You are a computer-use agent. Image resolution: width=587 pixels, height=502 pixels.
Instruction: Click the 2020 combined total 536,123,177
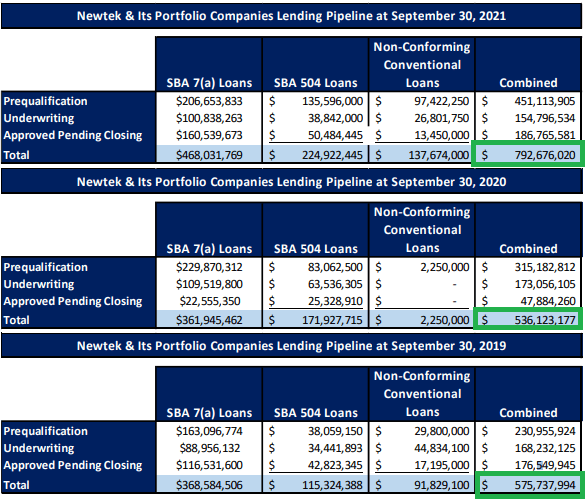(x=544, y=320)
